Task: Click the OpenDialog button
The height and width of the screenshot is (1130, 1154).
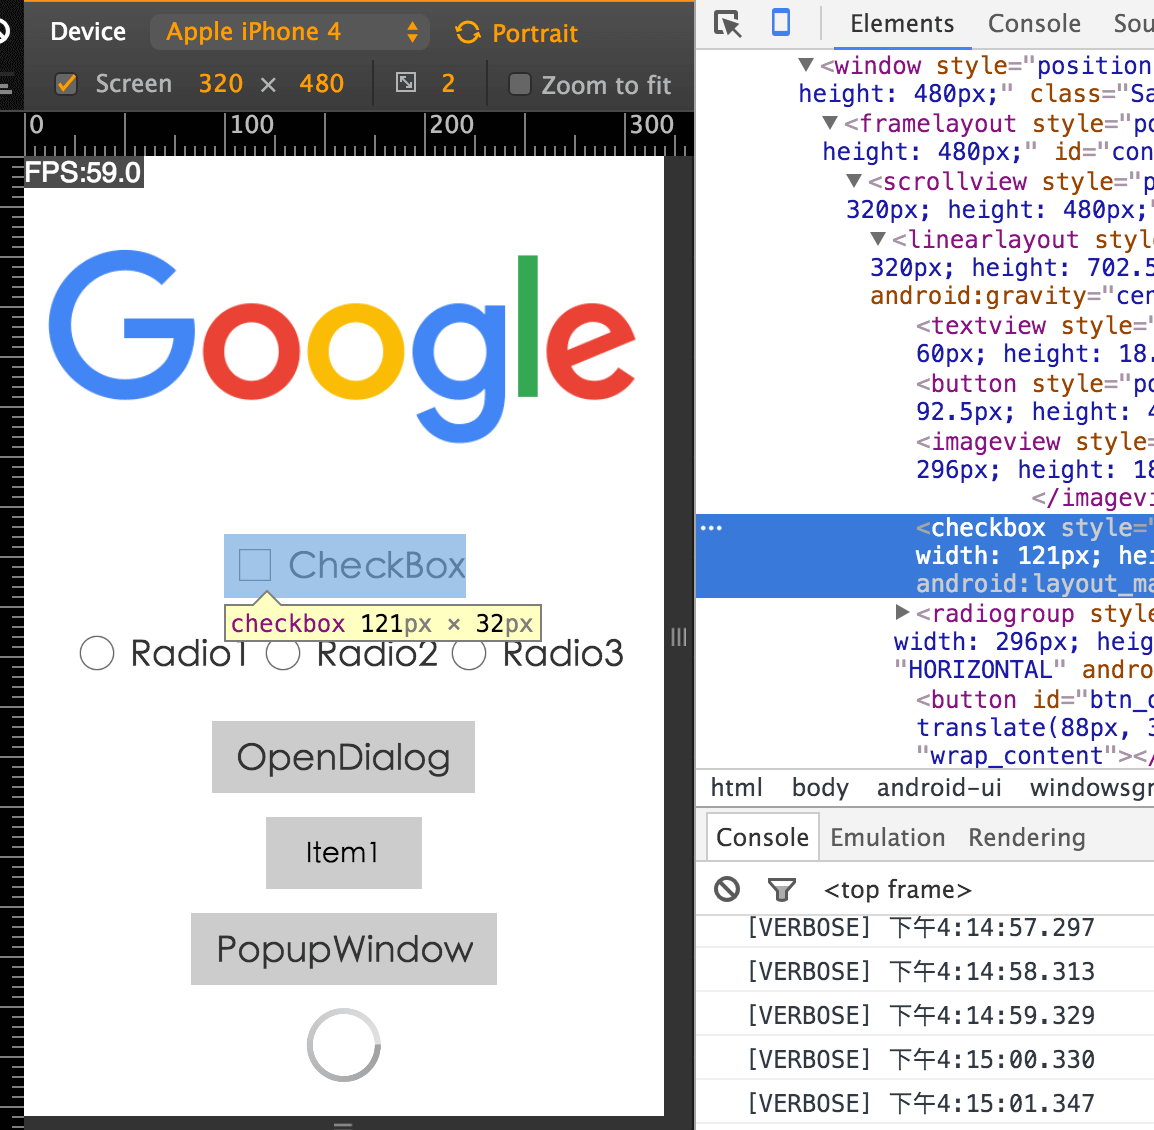Action: (344, 757)
